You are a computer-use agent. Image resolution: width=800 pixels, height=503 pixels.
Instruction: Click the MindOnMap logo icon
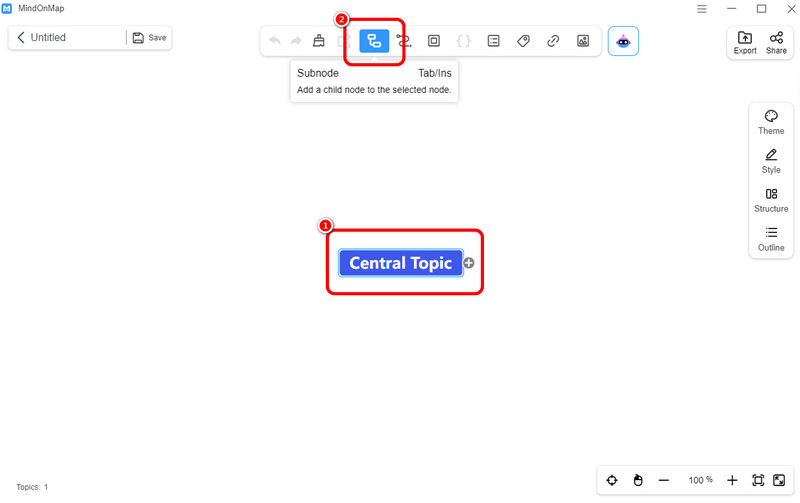[7, 9]
